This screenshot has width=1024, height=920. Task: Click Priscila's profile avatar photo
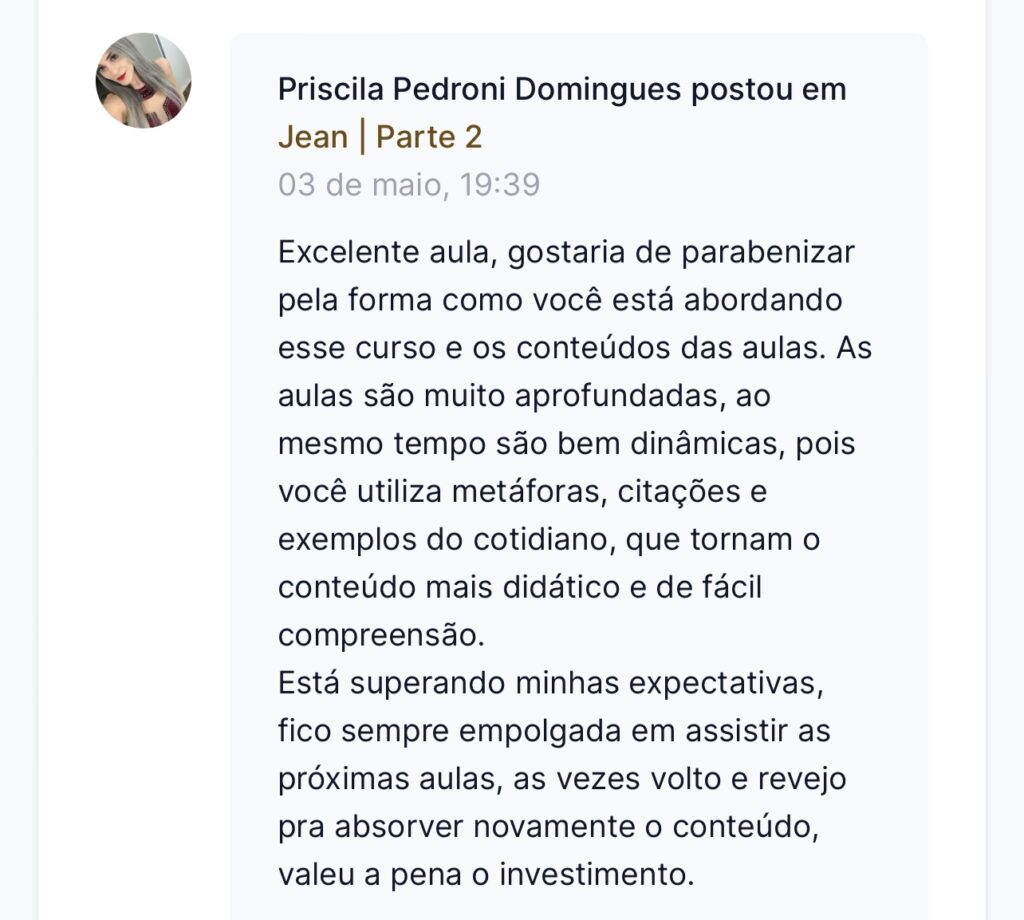pos(143,81)
